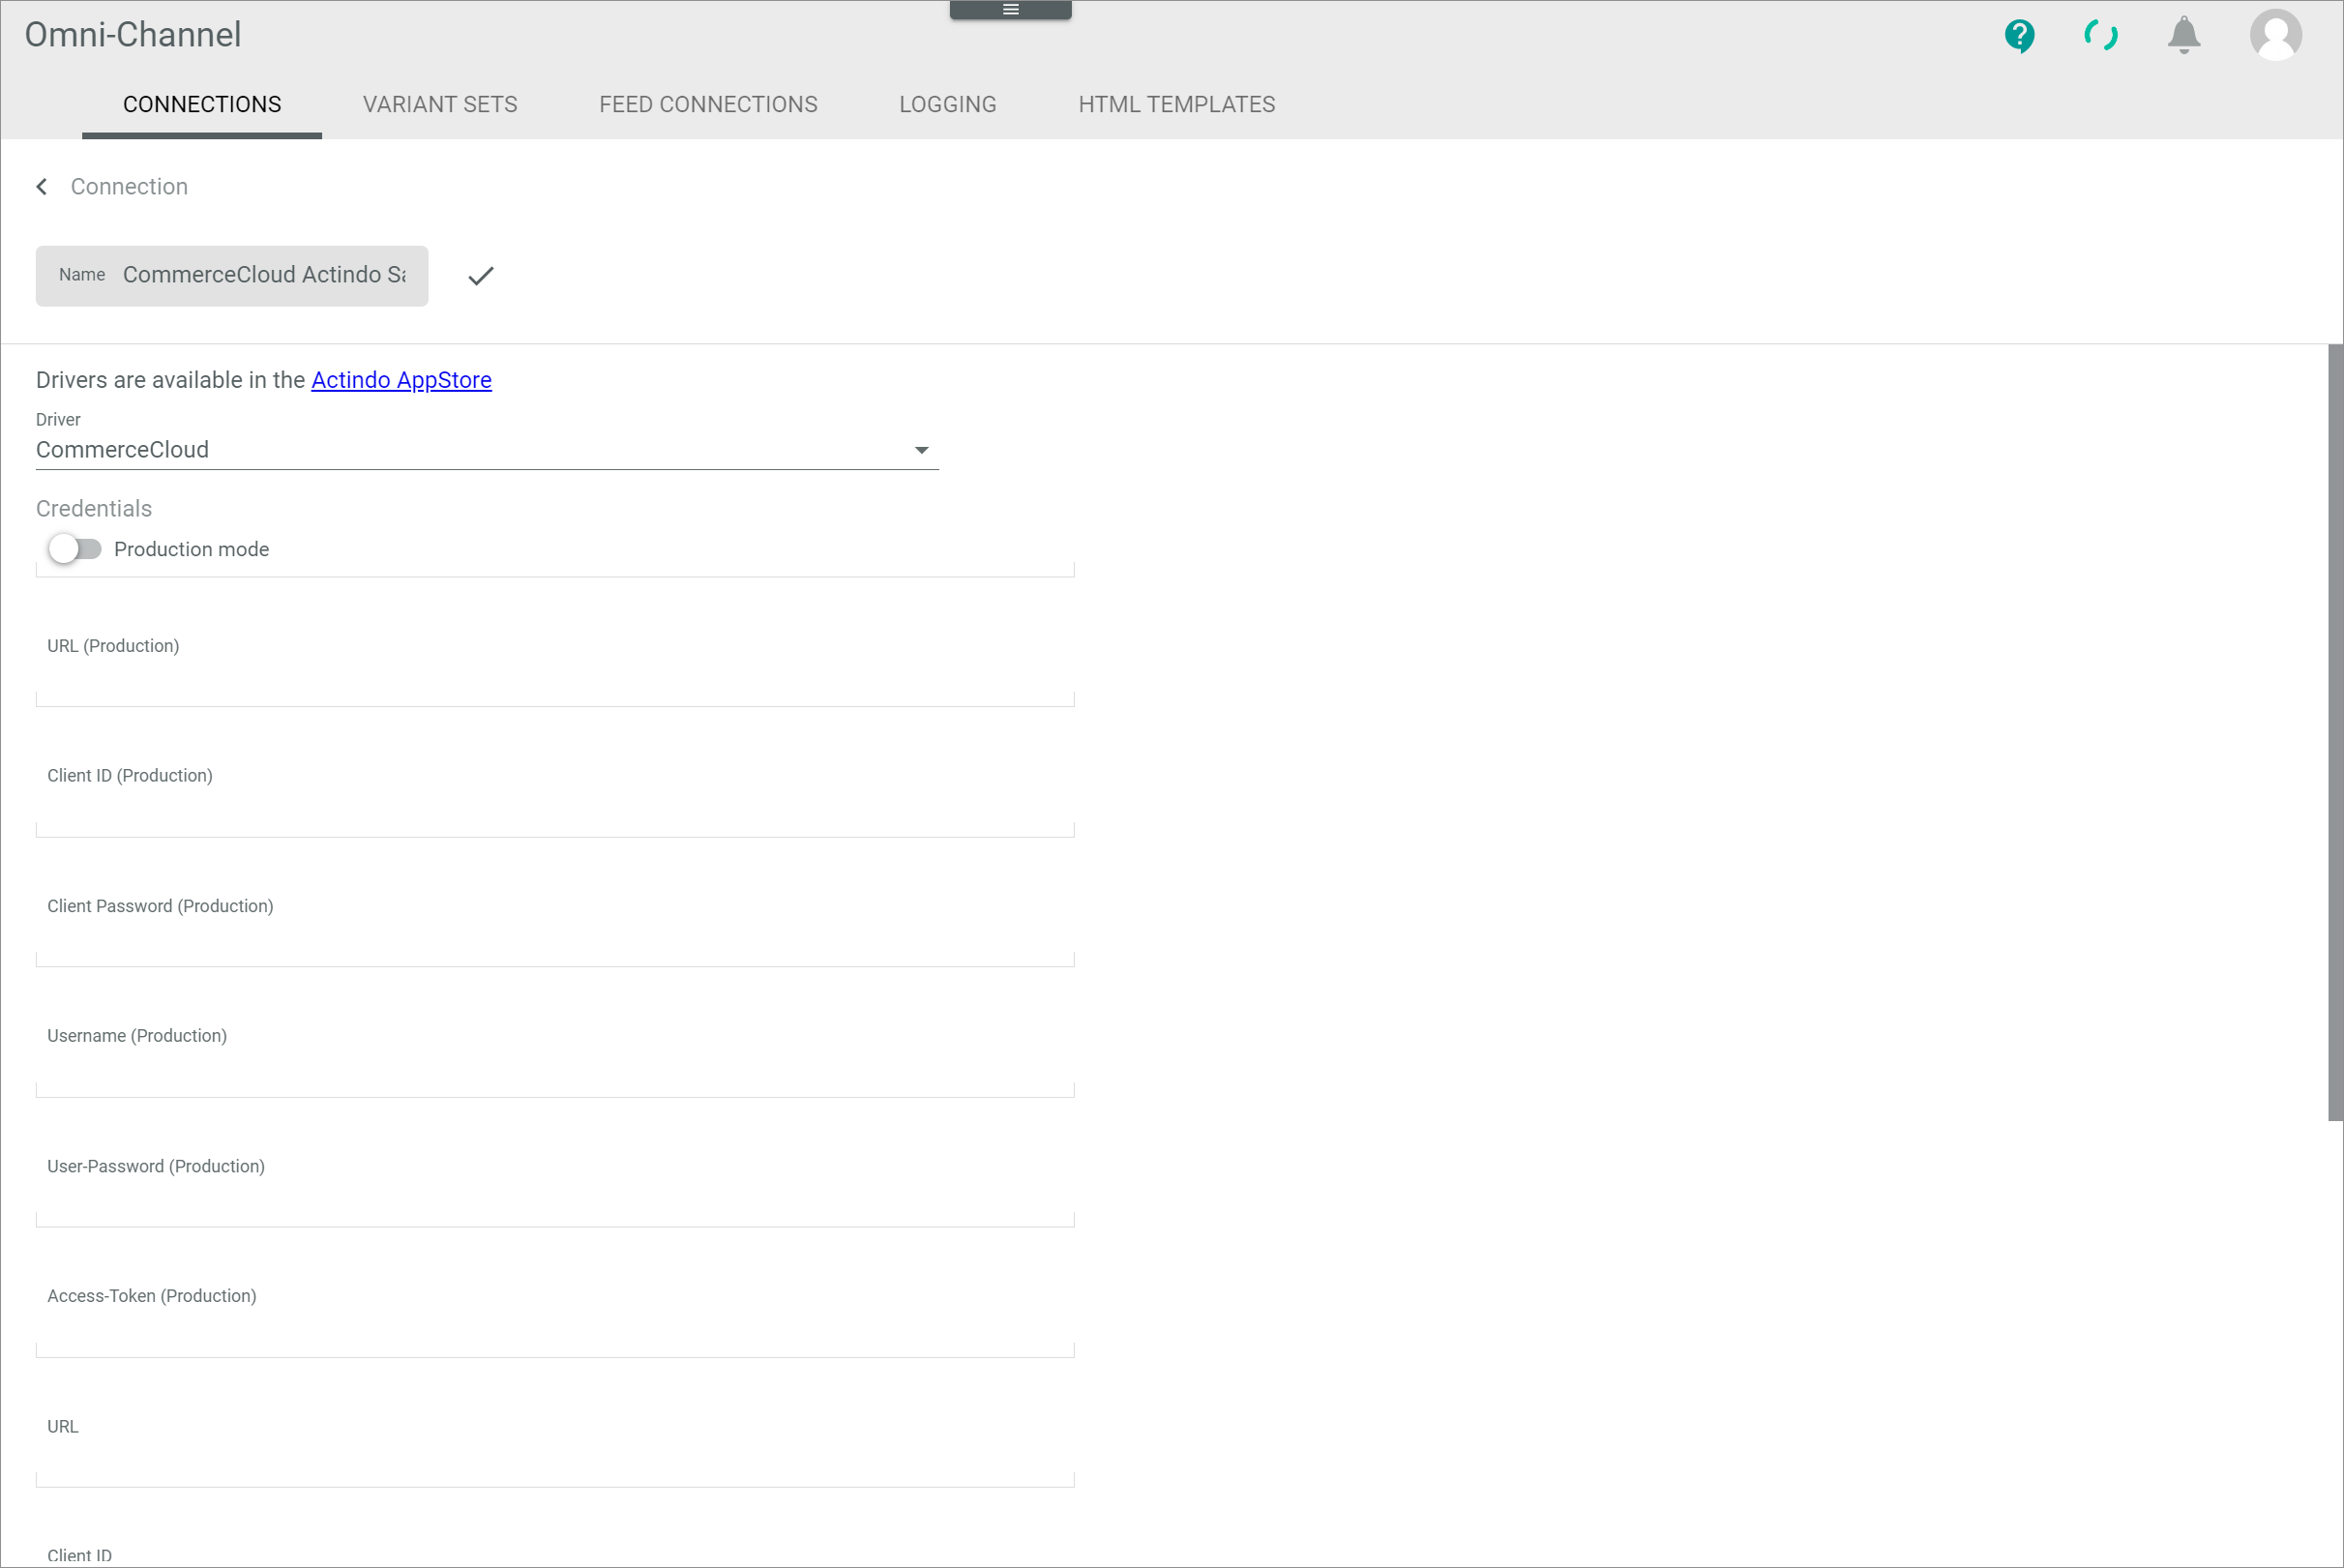Click the top hamburger handle bar

coord(1011,9)
